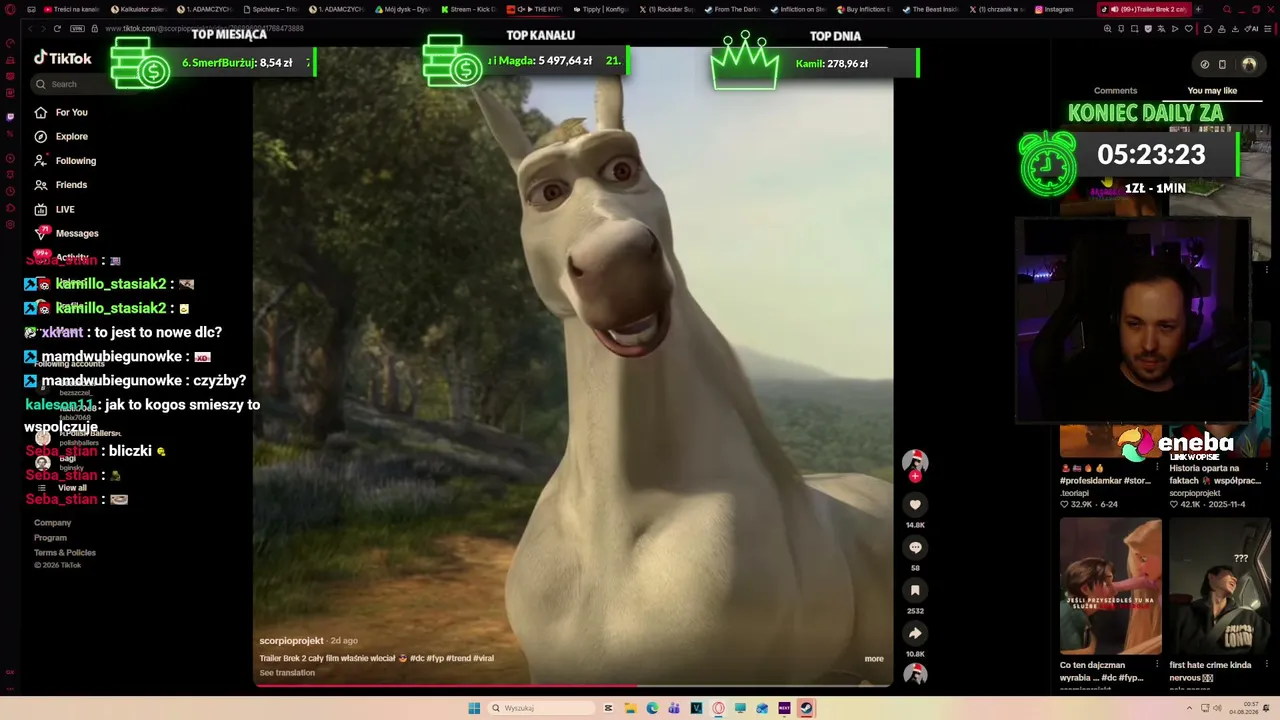
Task: Open the Company footer link
Action: click(53, 523)
